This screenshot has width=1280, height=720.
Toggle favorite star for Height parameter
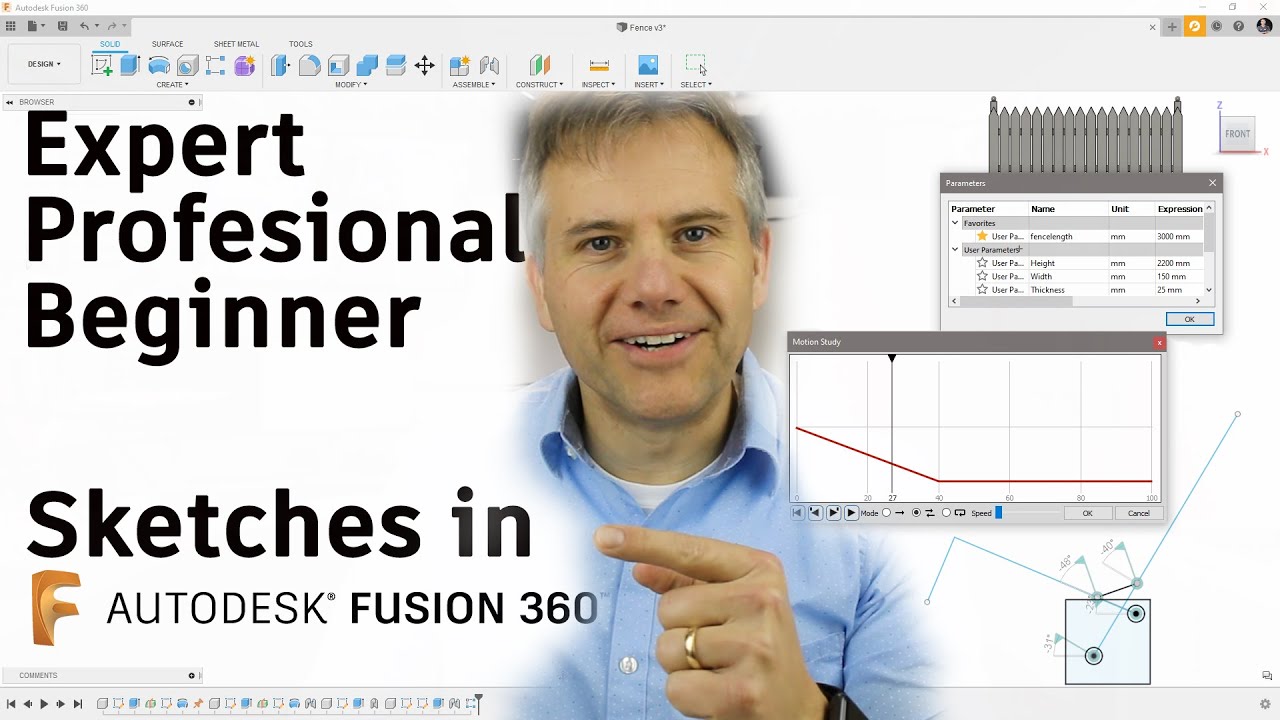pos(982,263)
